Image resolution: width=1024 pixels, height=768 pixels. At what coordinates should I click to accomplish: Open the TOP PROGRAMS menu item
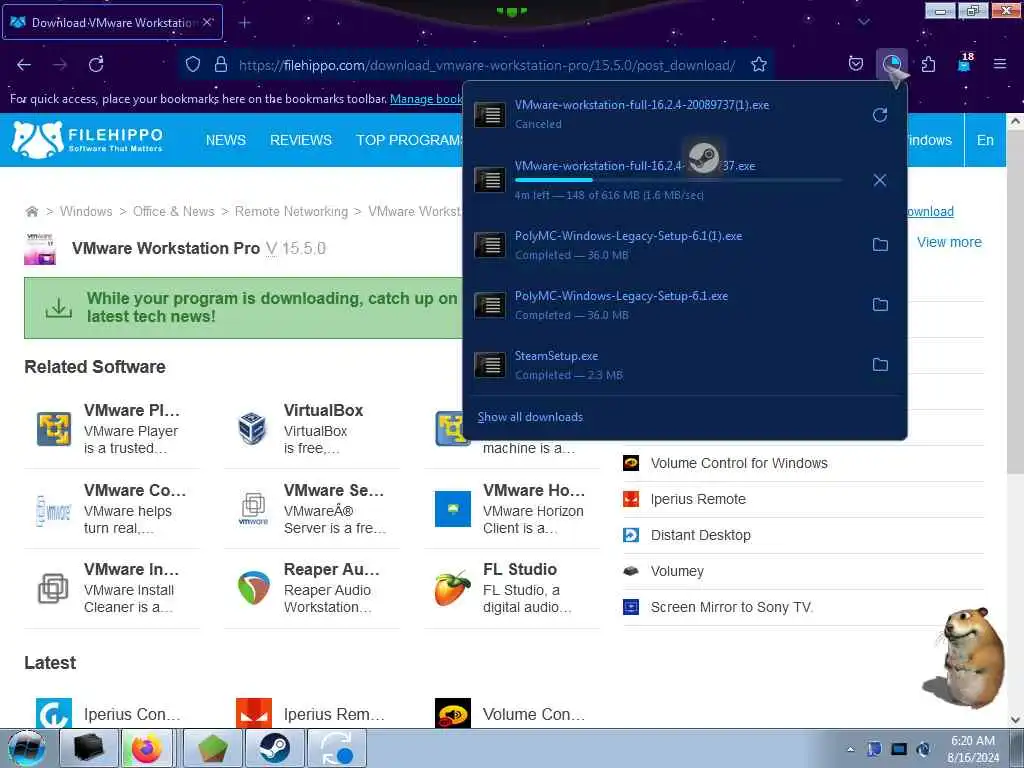(x=409, y=140)
